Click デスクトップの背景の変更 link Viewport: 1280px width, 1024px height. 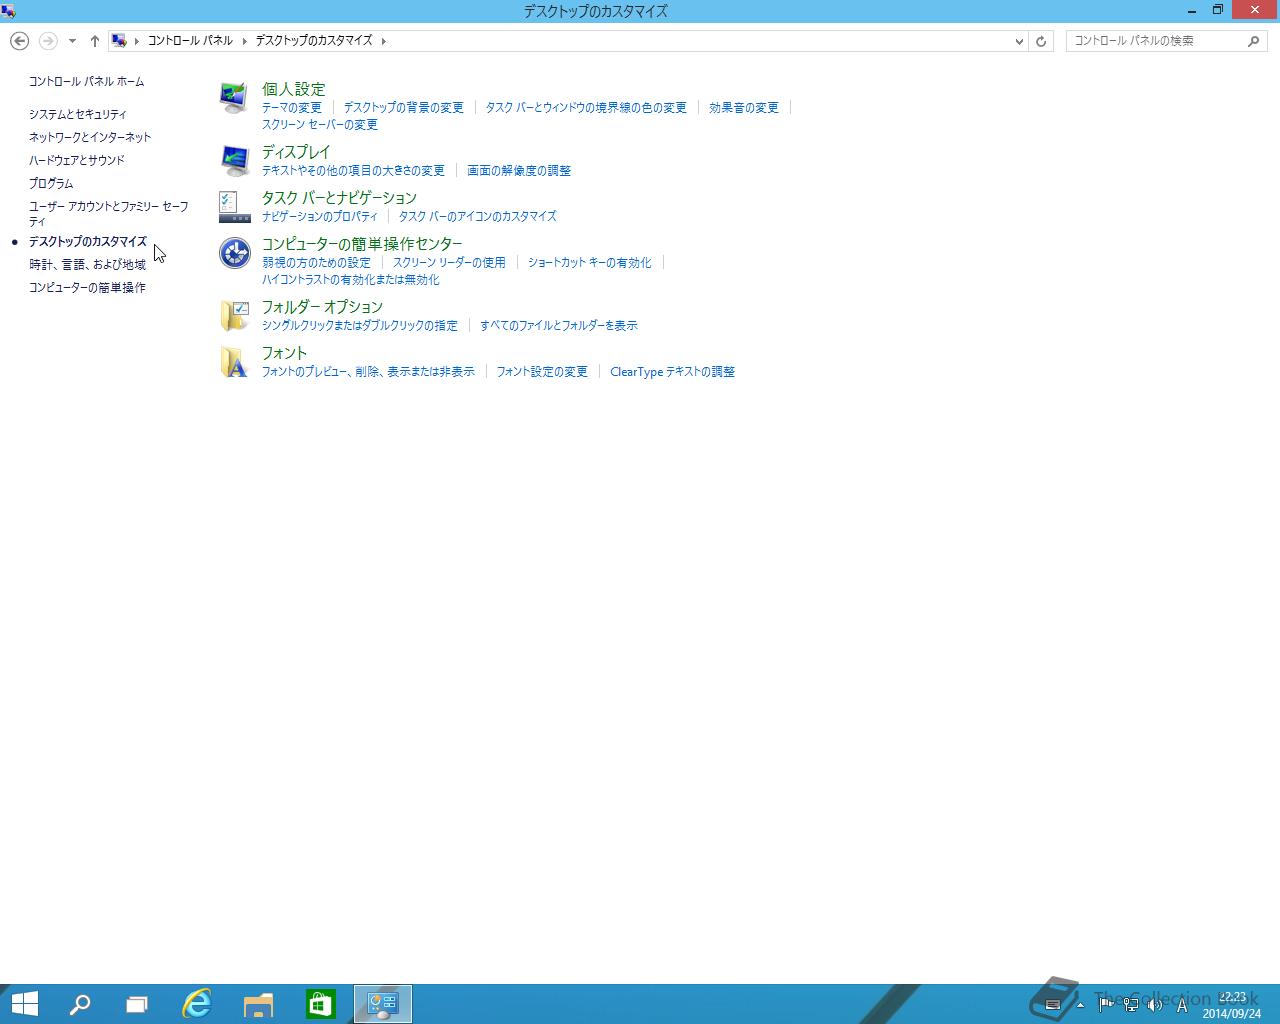pyautogui.click(x=404, y=108)
